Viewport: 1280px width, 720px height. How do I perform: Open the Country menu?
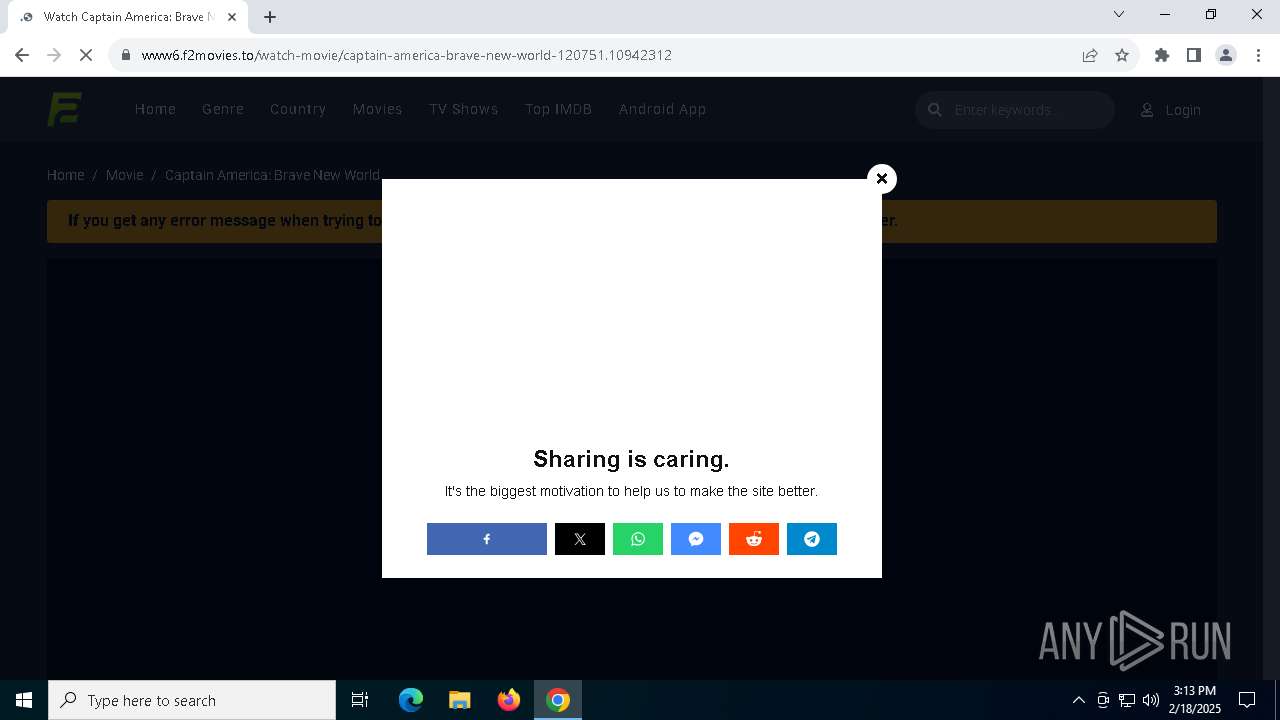(298, 109)
